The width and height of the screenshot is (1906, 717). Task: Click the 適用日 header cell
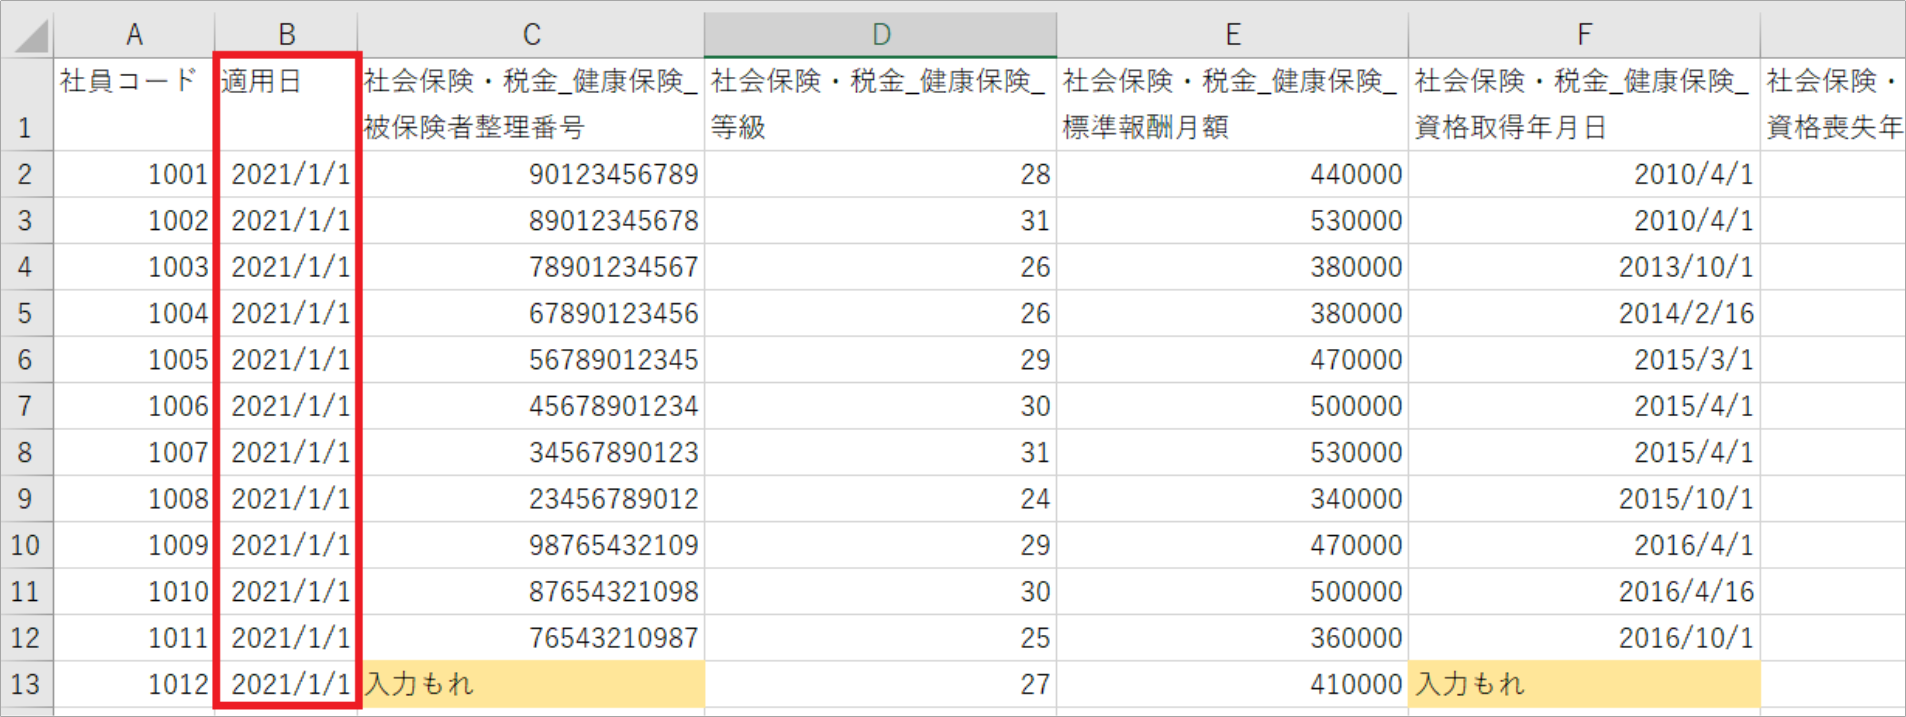pyautogui.click(x=286, y=104)
